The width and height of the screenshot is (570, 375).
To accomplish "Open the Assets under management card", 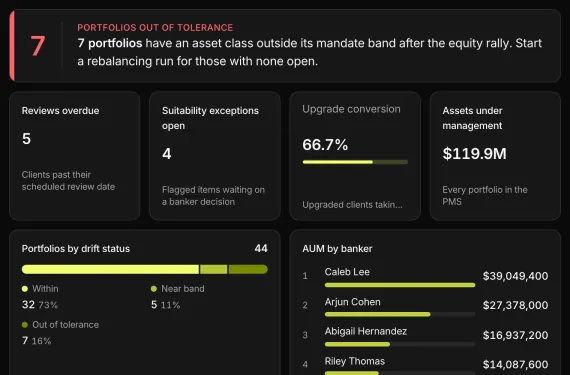I will pyautogui.click(x=495, y=156).
